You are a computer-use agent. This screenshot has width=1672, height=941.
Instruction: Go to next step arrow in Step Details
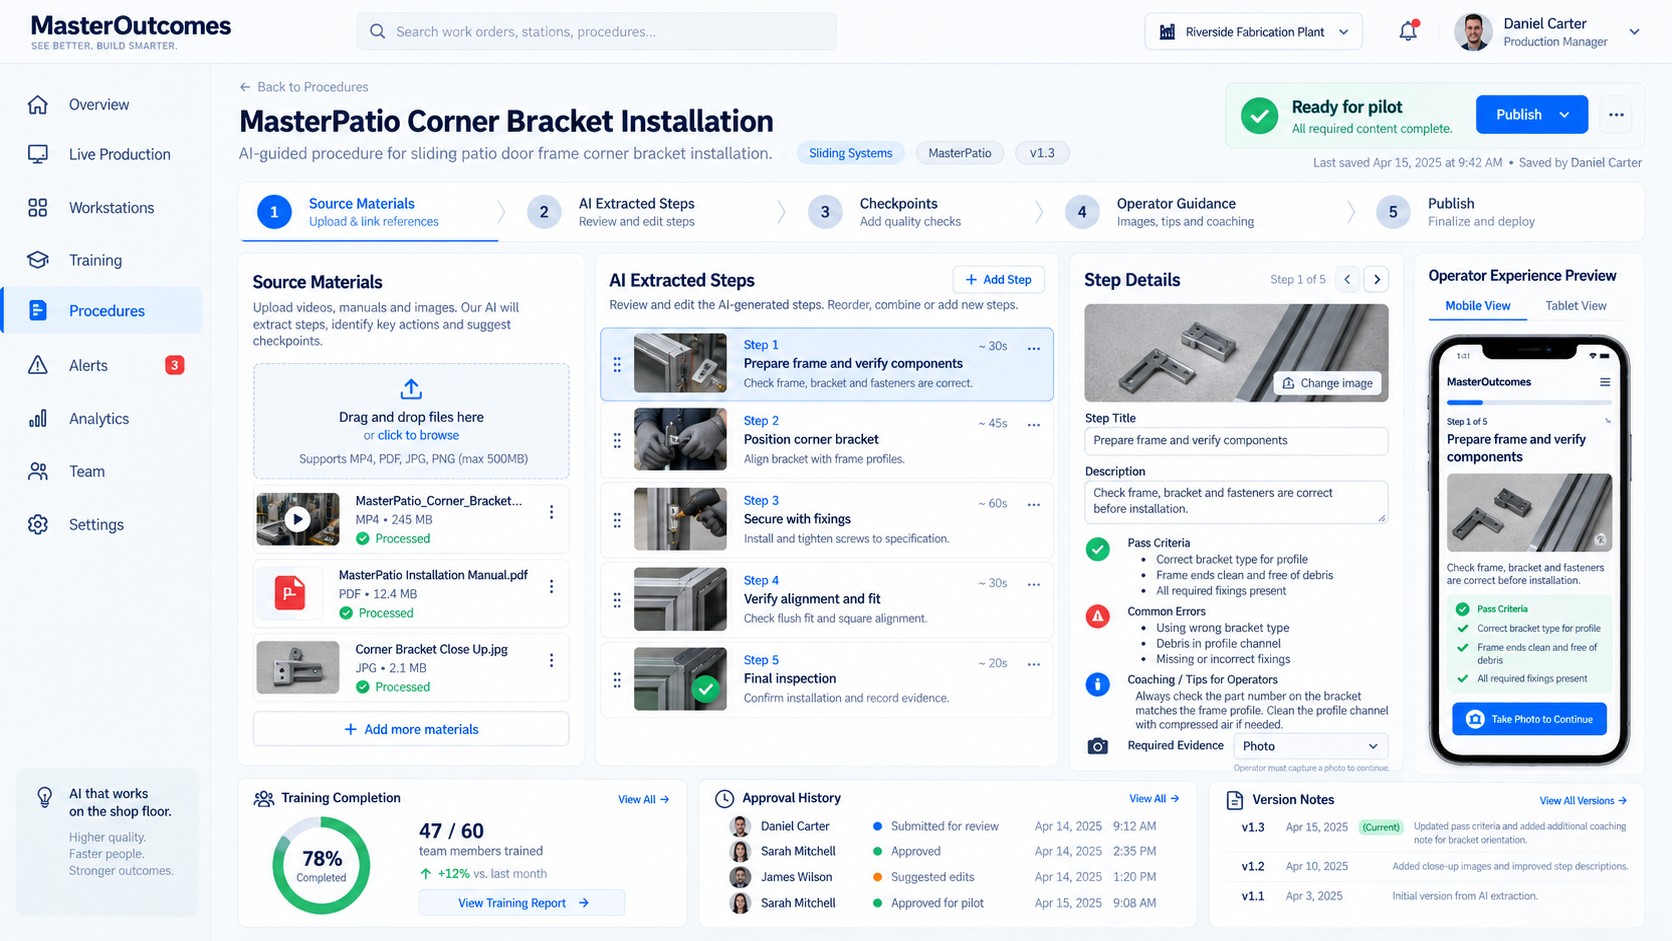(1377, 280)
